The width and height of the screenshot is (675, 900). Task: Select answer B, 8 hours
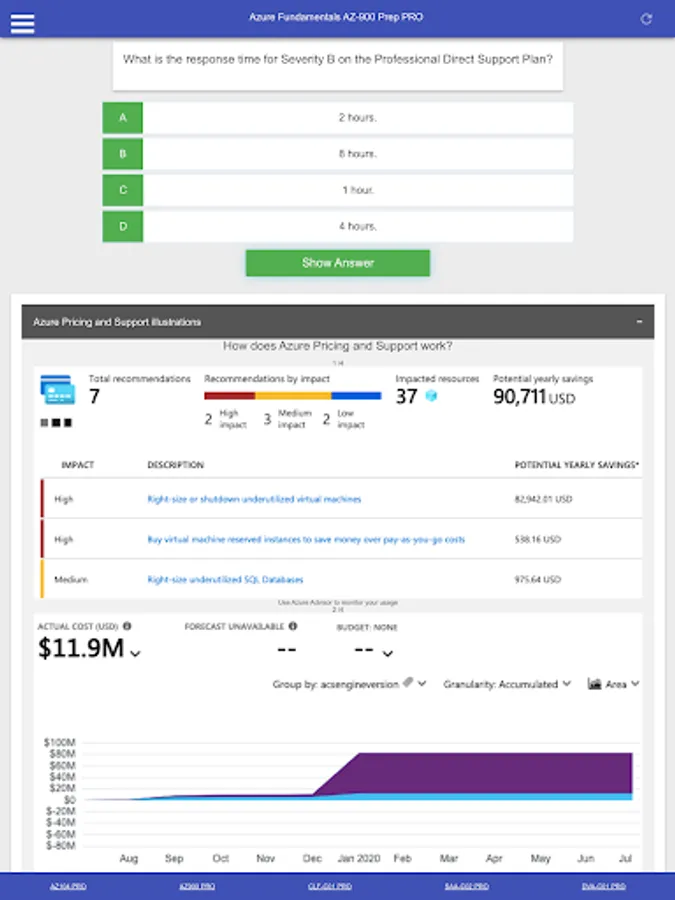[338, 154]
